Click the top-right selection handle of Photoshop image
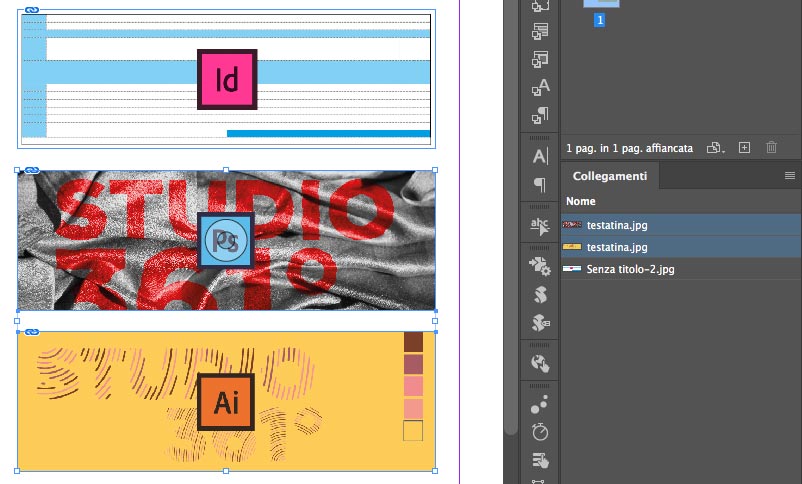This screenshot has height=484, width=802. pos(435,170)
